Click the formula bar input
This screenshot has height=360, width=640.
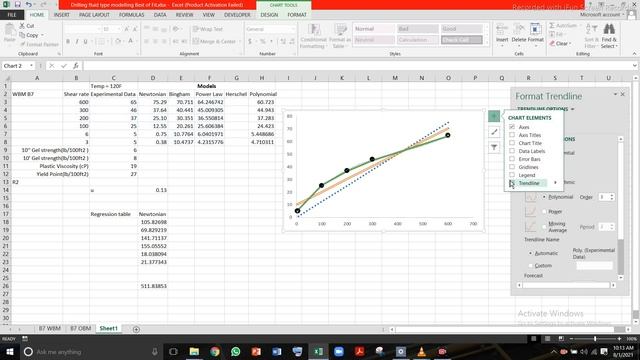[x=359, y=66]
